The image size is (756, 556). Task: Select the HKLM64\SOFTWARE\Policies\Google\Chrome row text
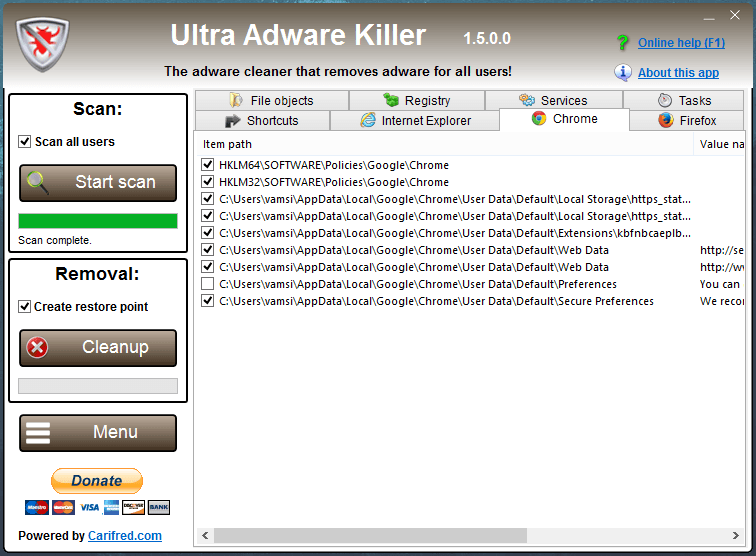coord(334,165)
